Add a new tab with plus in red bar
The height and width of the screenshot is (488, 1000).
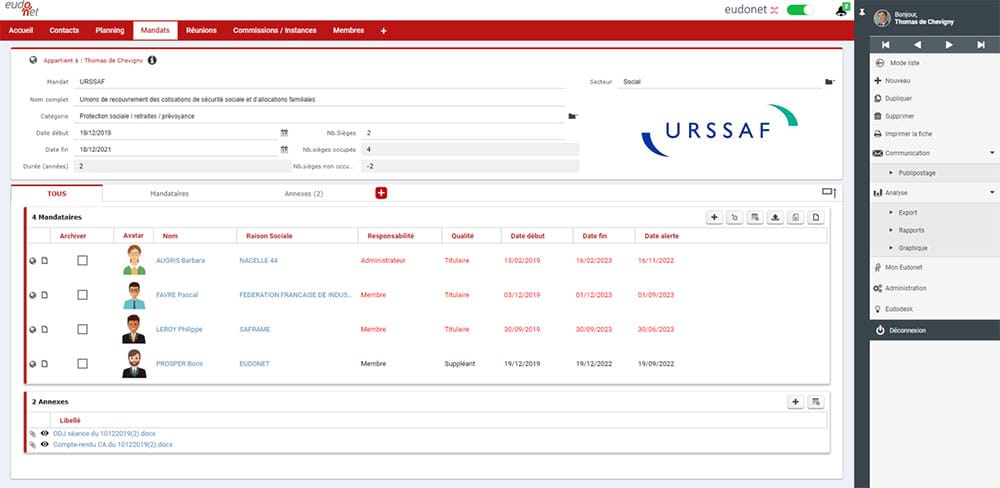[x=383, y=31]
